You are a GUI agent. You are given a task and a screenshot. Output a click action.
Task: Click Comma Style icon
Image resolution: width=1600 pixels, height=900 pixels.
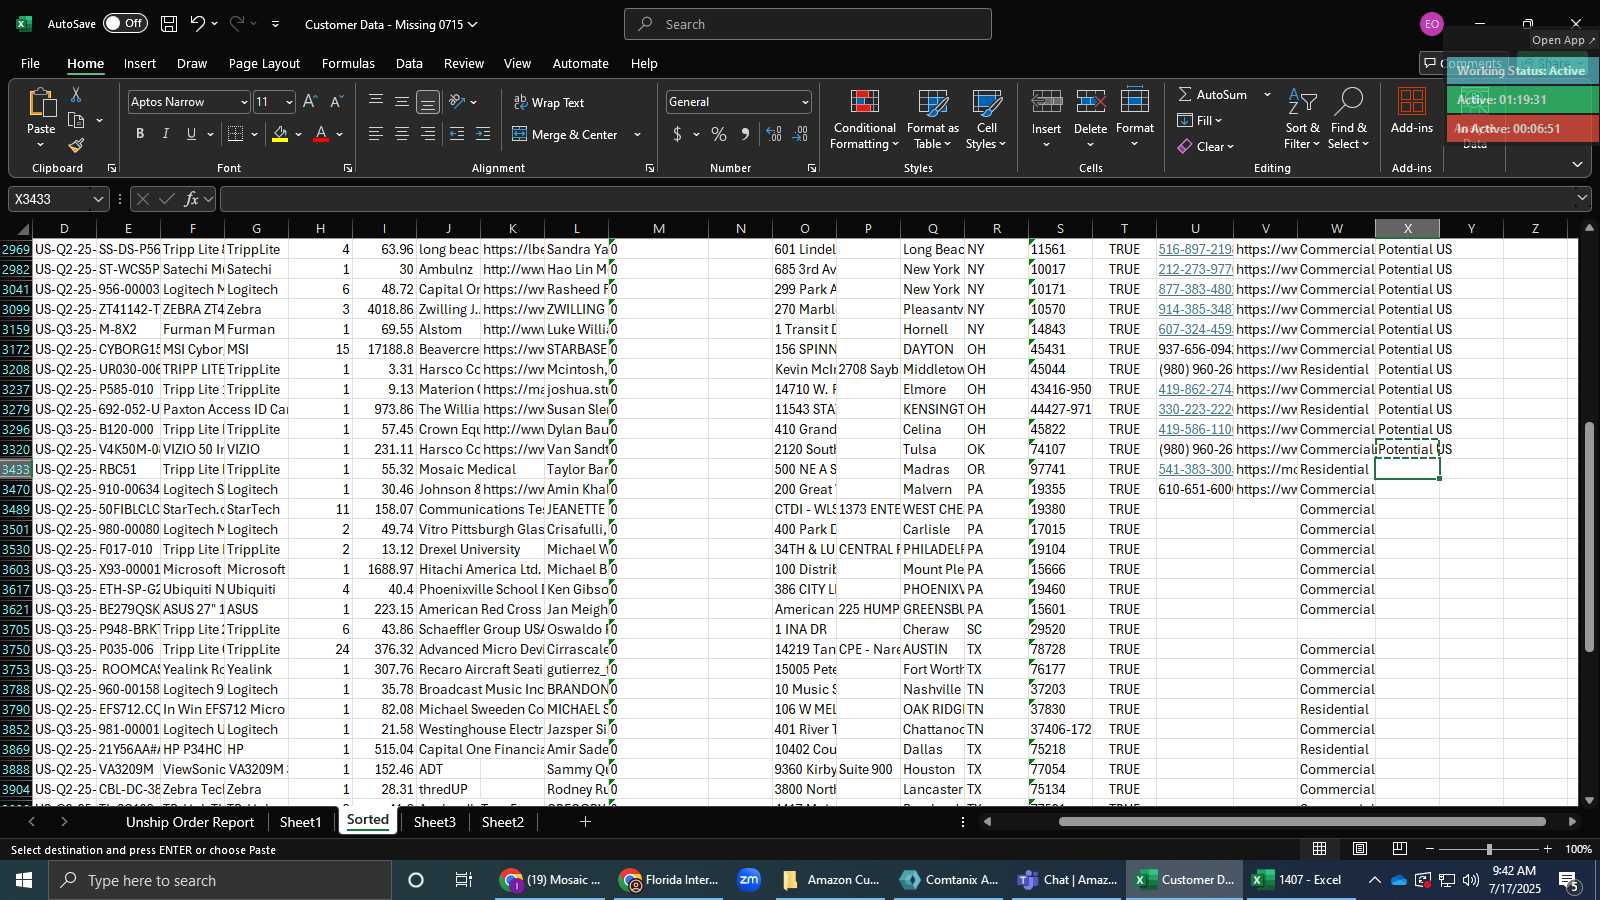tap(745, 134)
